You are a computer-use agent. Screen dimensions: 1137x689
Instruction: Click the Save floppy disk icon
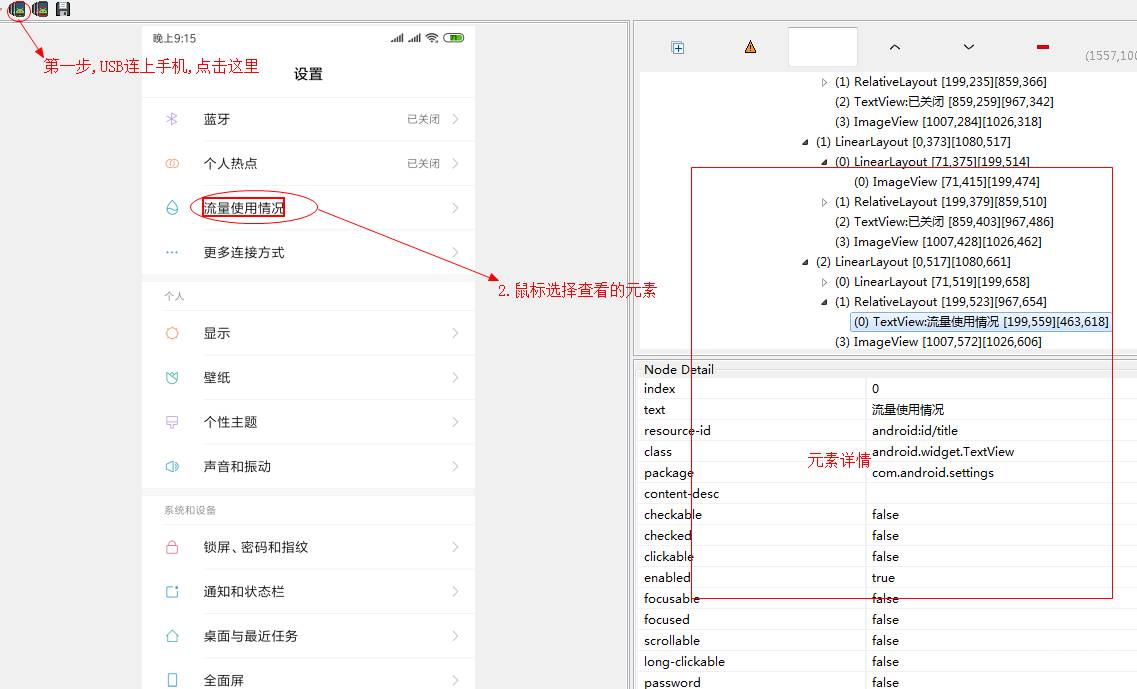click(x=63, y=9)
